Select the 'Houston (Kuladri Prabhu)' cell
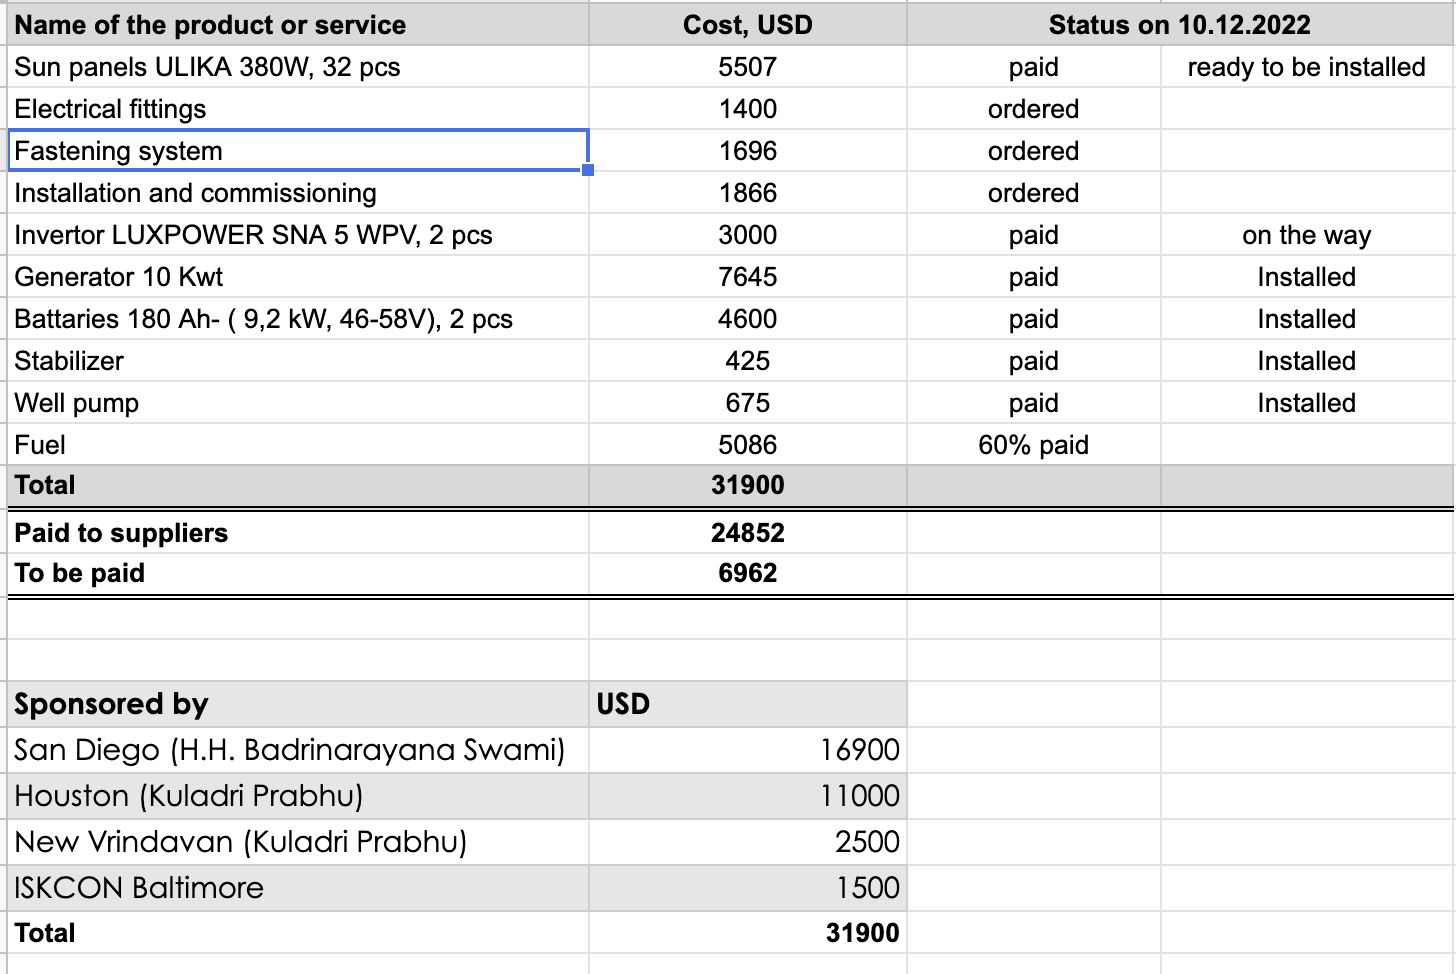This screenshot has width=1456, height=974. [x=298, y=796]
